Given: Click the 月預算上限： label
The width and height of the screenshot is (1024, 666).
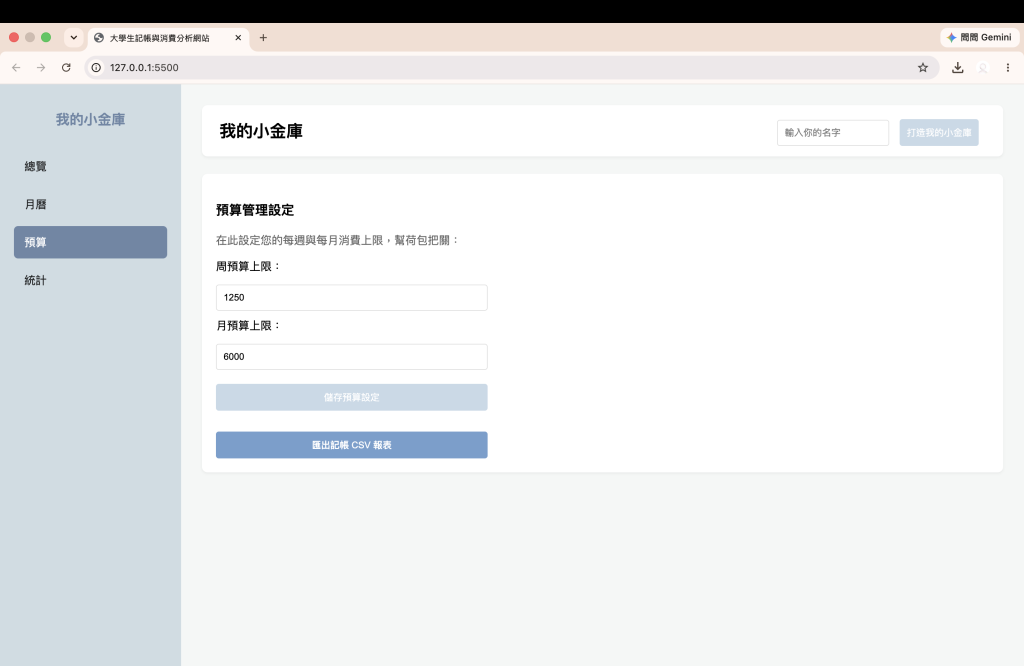Looking at the screenshot, I should click(x=248, y=326).
